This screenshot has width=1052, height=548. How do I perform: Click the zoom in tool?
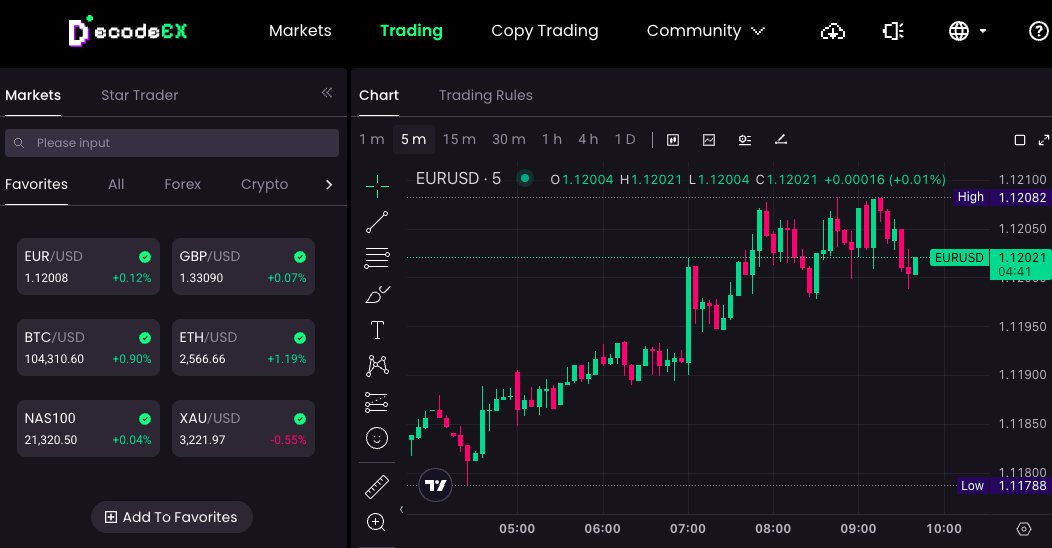pos(377,521)
